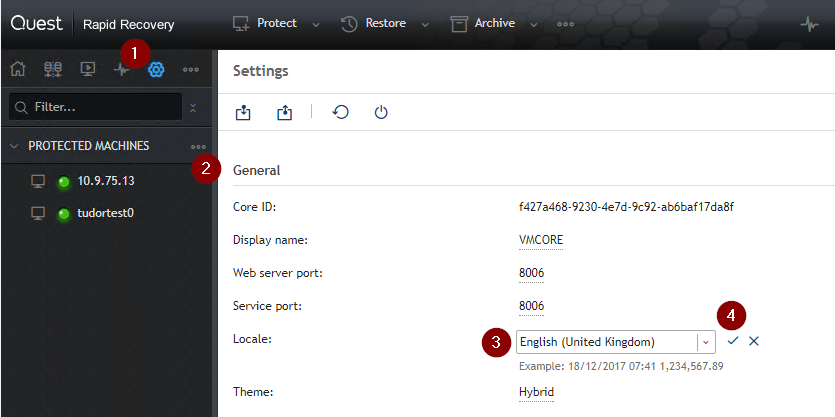The image size is (835, 417).
Task: Confirm locale change with checkmark
Action: pos(733,341)
